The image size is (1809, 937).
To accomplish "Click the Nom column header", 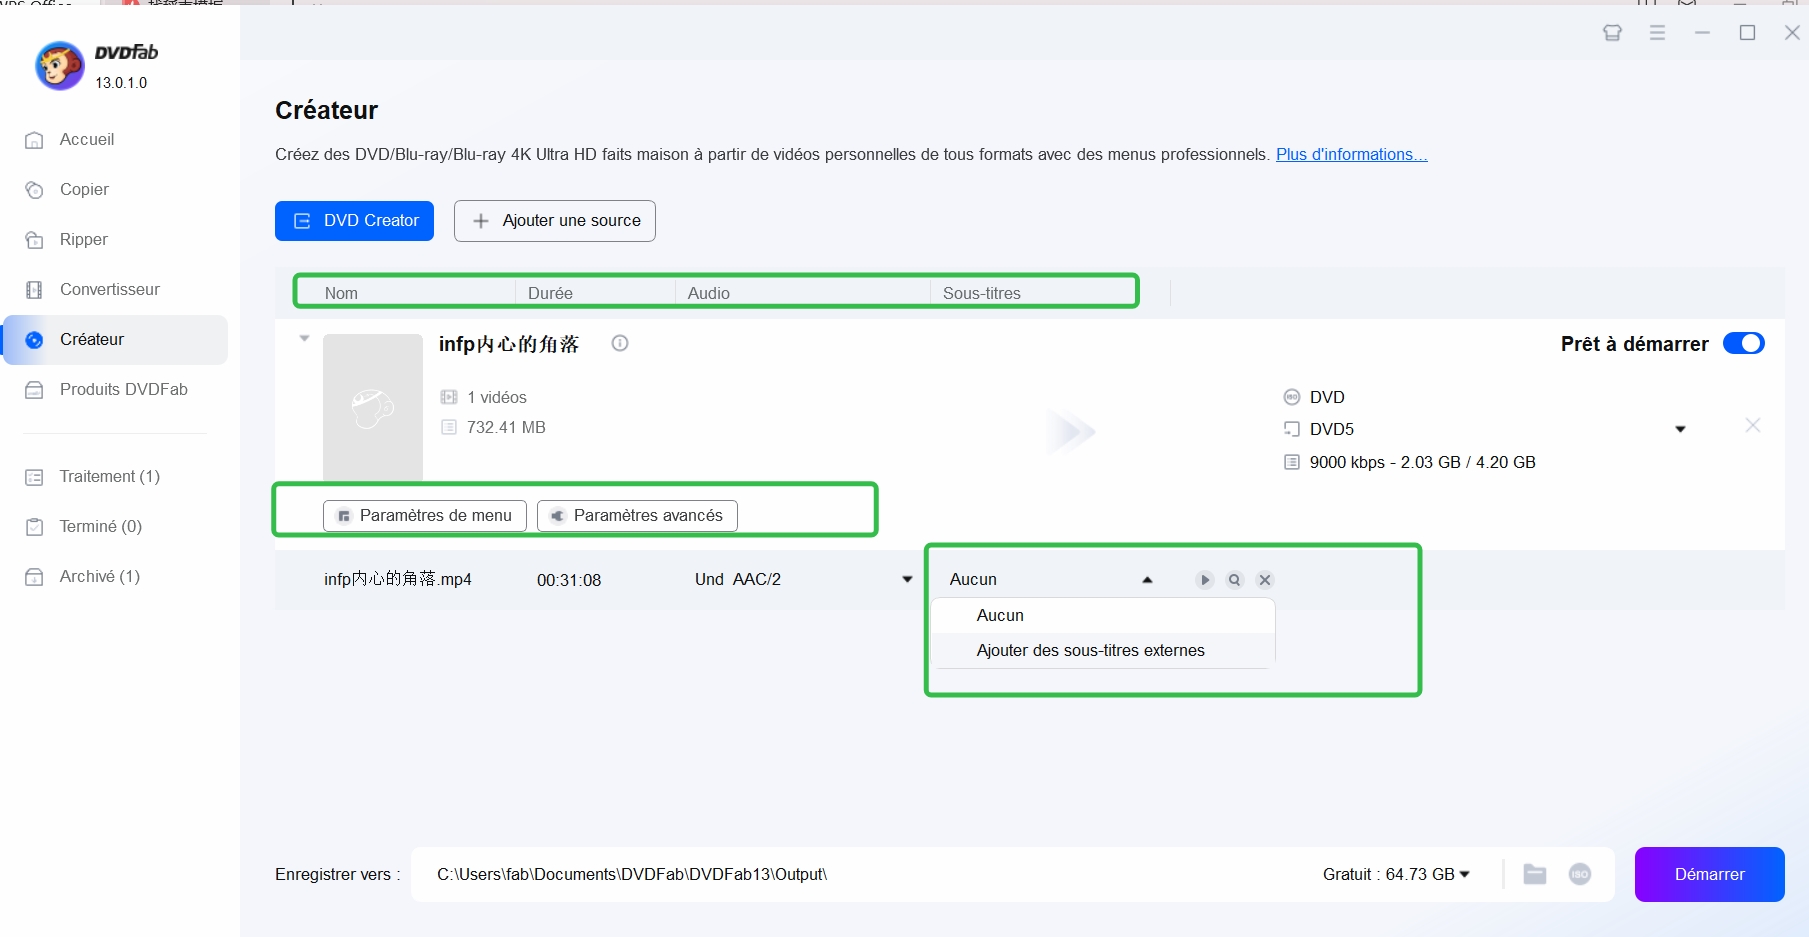I will [x=341, y=294].
